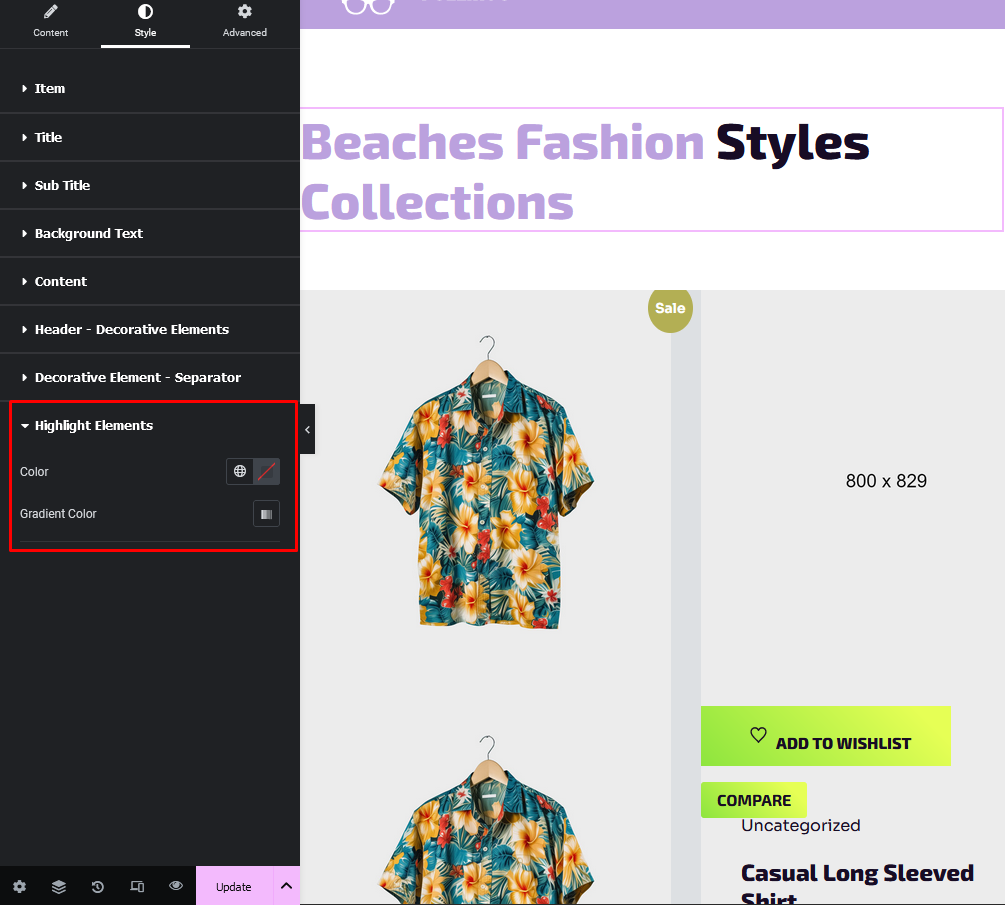Screen dimensions: 1005x905
Task: Expand the Background Text section
Action: pyautogui.click(x=150, y=233)
